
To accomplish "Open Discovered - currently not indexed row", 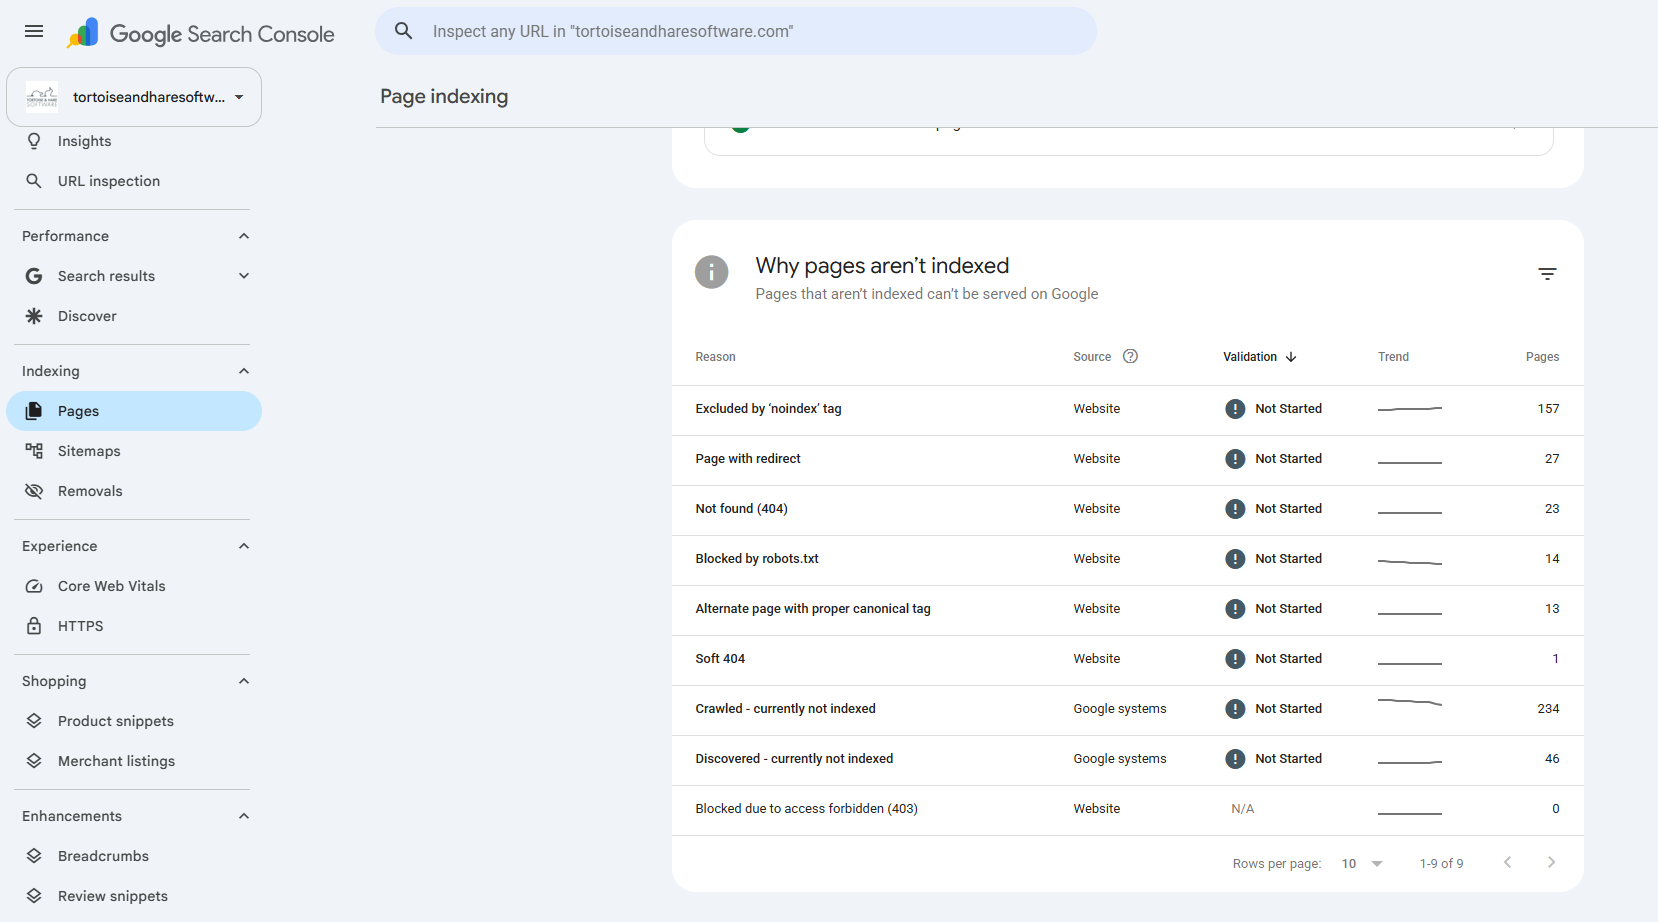I will [1128, 759].
